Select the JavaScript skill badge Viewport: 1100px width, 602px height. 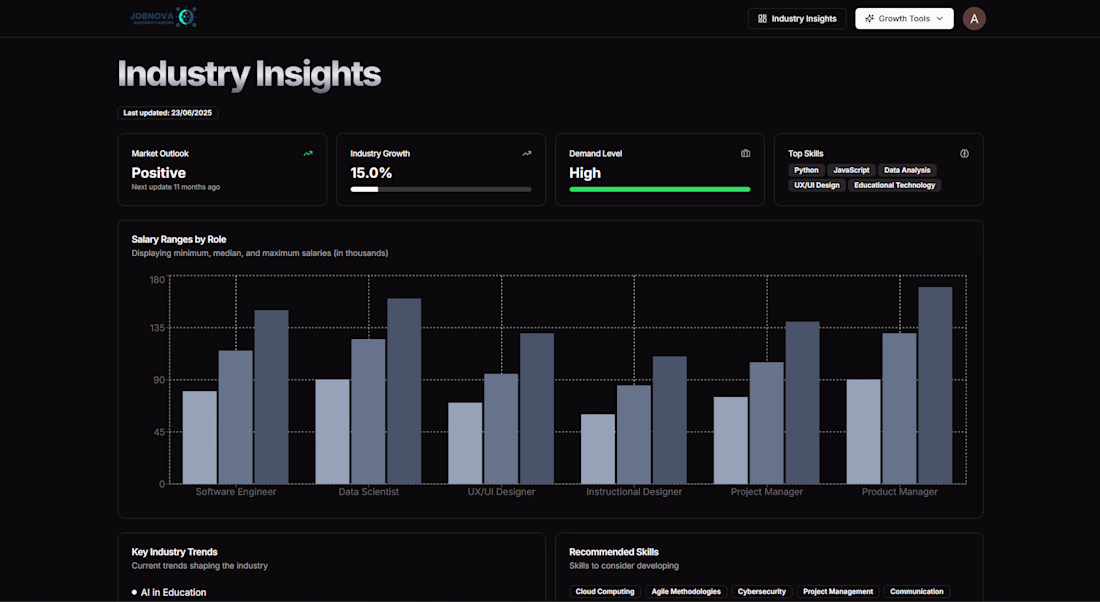(851, 170)
